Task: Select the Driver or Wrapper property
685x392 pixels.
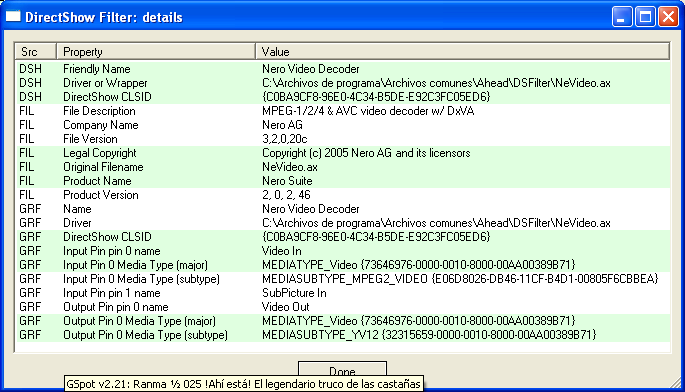Action: click(105, 83)
